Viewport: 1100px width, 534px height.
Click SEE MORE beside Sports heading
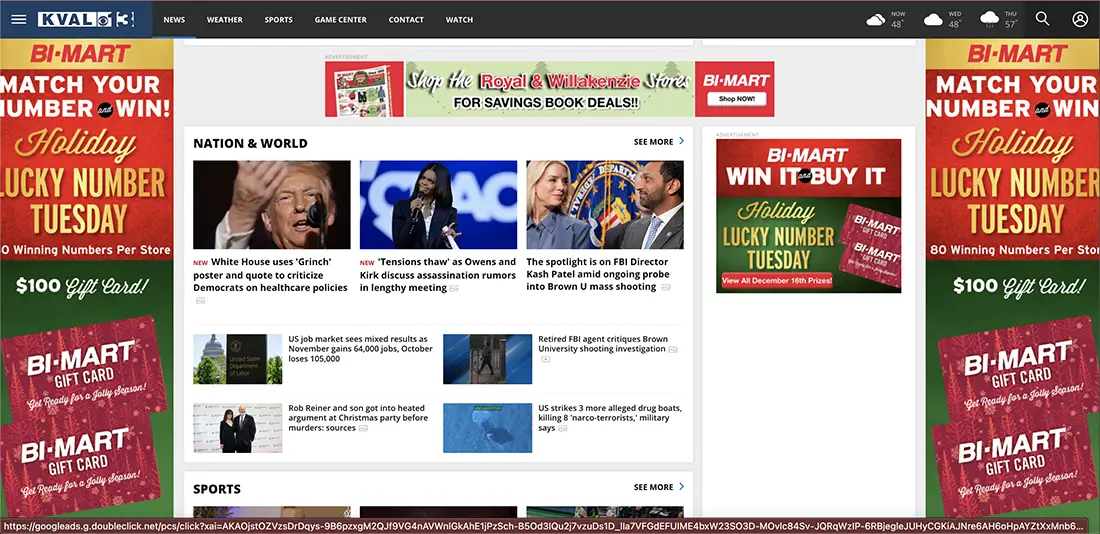click(653, 487)
